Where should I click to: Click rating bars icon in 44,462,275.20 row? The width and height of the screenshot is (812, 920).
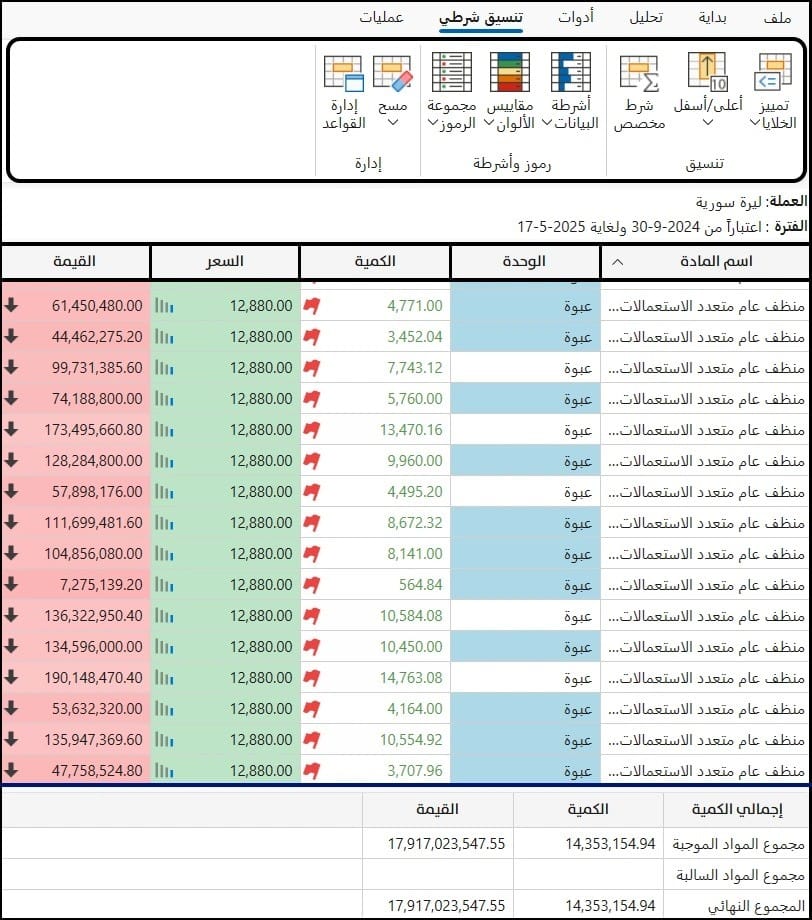[x=164, y=337]
